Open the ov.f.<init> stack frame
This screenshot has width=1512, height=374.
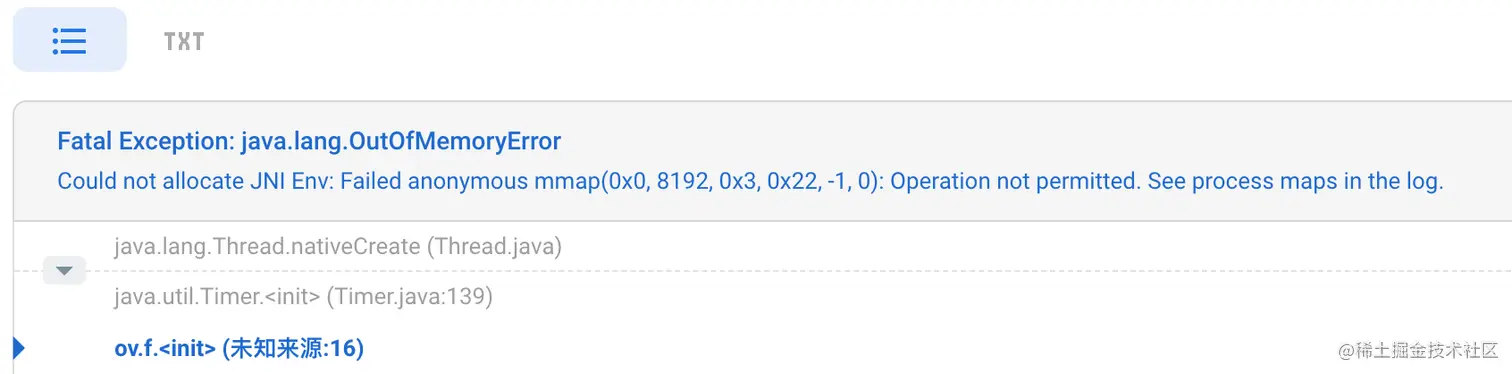pos(239,348)
